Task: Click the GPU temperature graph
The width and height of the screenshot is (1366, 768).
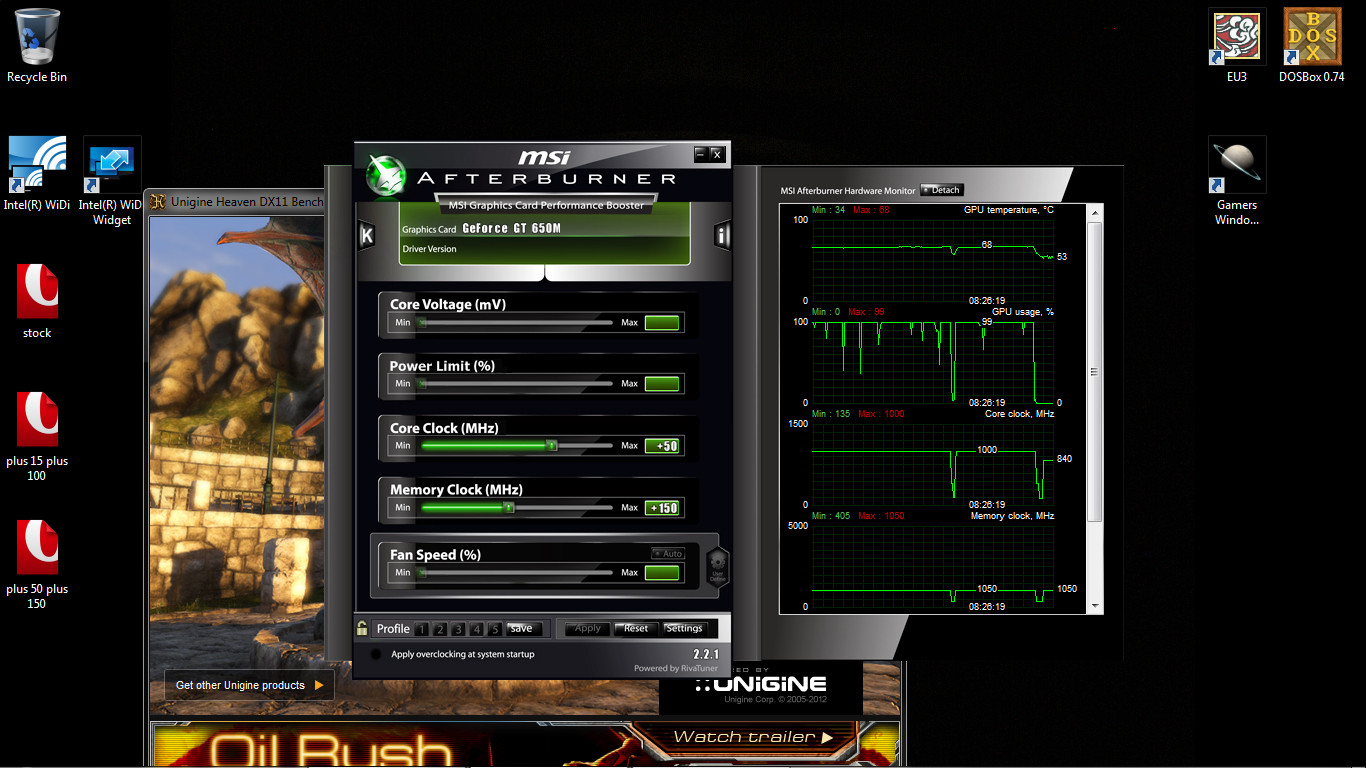Action: pos(933,259)
